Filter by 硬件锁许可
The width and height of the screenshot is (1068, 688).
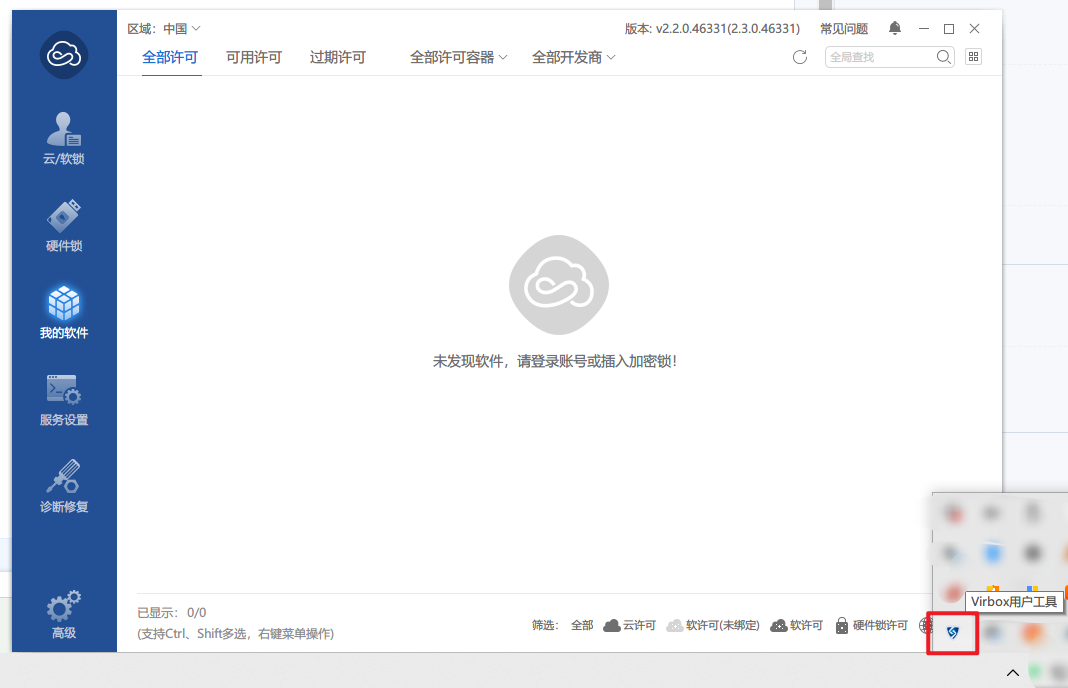872,625
